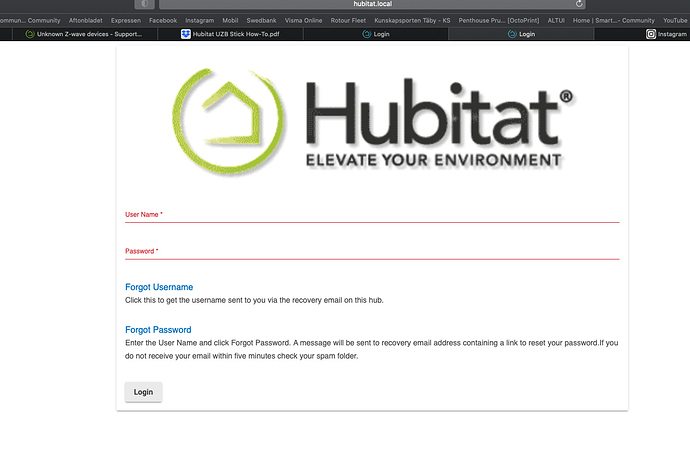Open the Instagram bookmark in favorites bar
The width and height of the screenshot is (690, 451).
click(x=199, y=20)
